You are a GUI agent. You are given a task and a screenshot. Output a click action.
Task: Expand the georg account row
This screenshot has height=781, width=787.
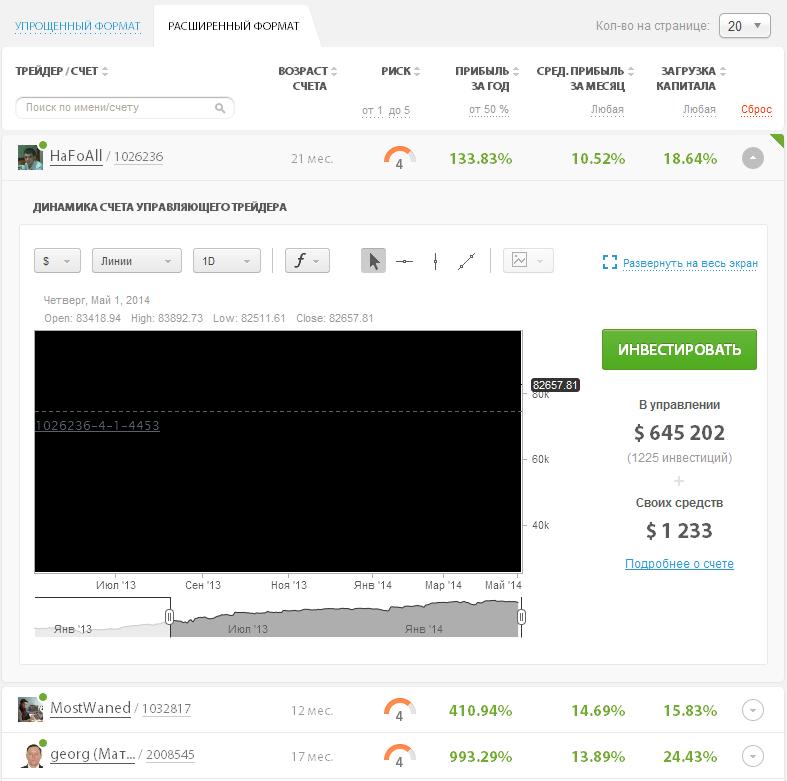[753, 756]
